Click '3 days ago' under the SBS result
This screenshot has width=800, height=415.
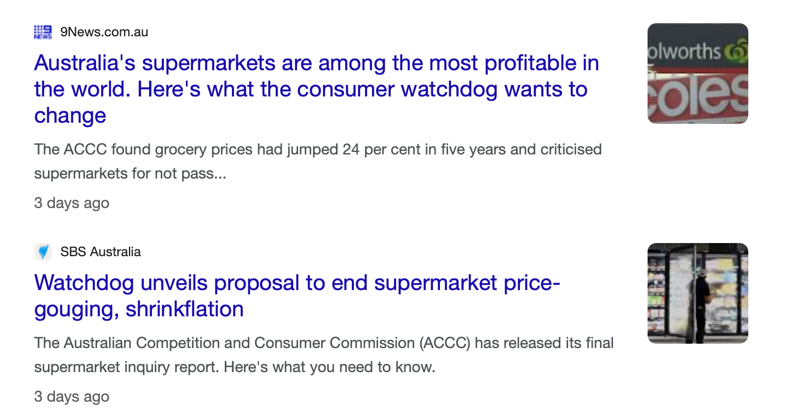pos(72,396)
